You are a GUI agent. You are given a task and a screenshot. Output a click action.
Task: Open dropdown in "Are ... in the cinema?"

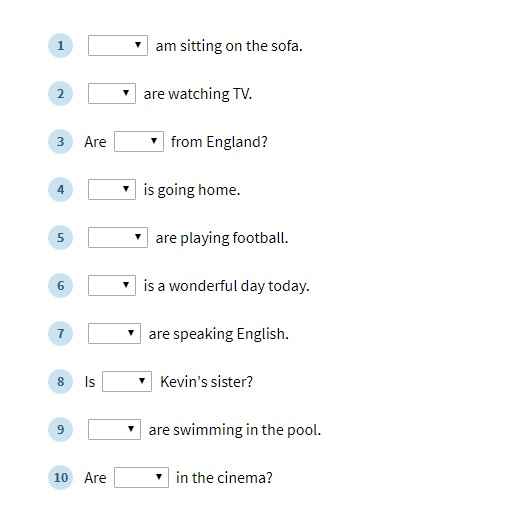(141, 477)
